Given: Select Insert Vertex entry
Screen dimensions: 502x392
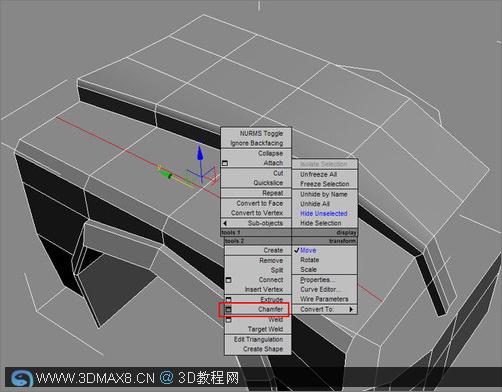Looking at the screenshot, I should [264, 289].
